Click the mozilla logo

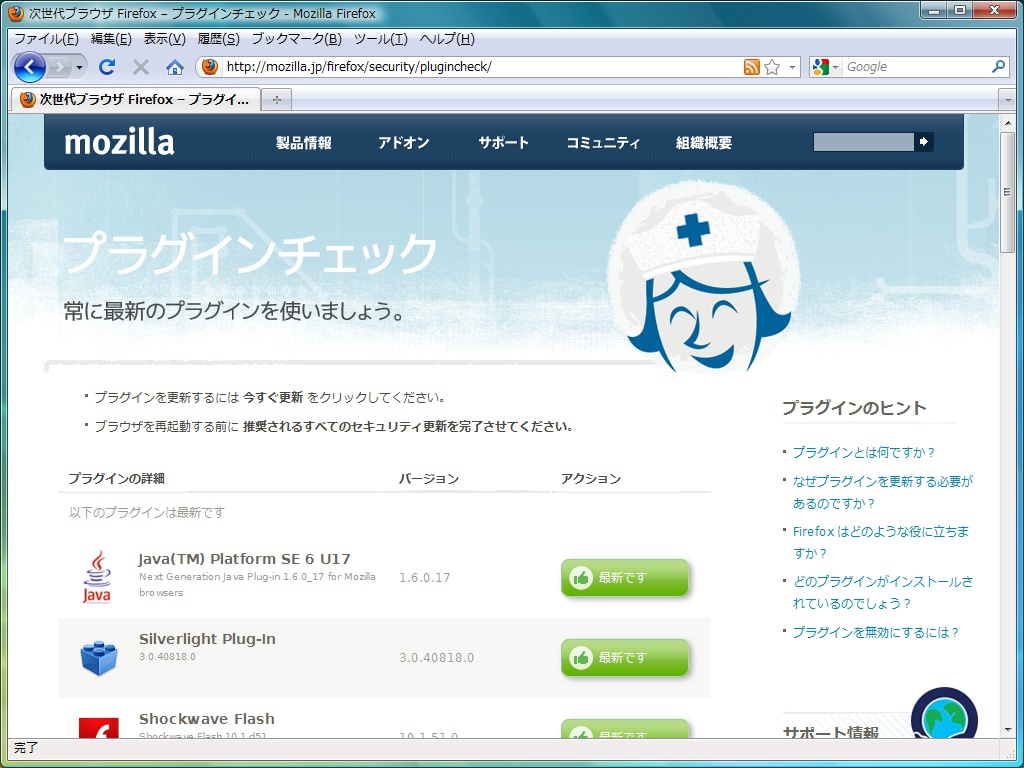[120, 142]
